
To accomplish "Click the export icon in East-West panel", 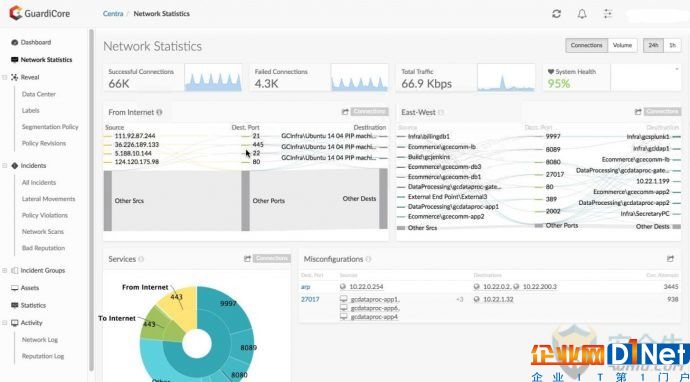I will tap(638, 112).
